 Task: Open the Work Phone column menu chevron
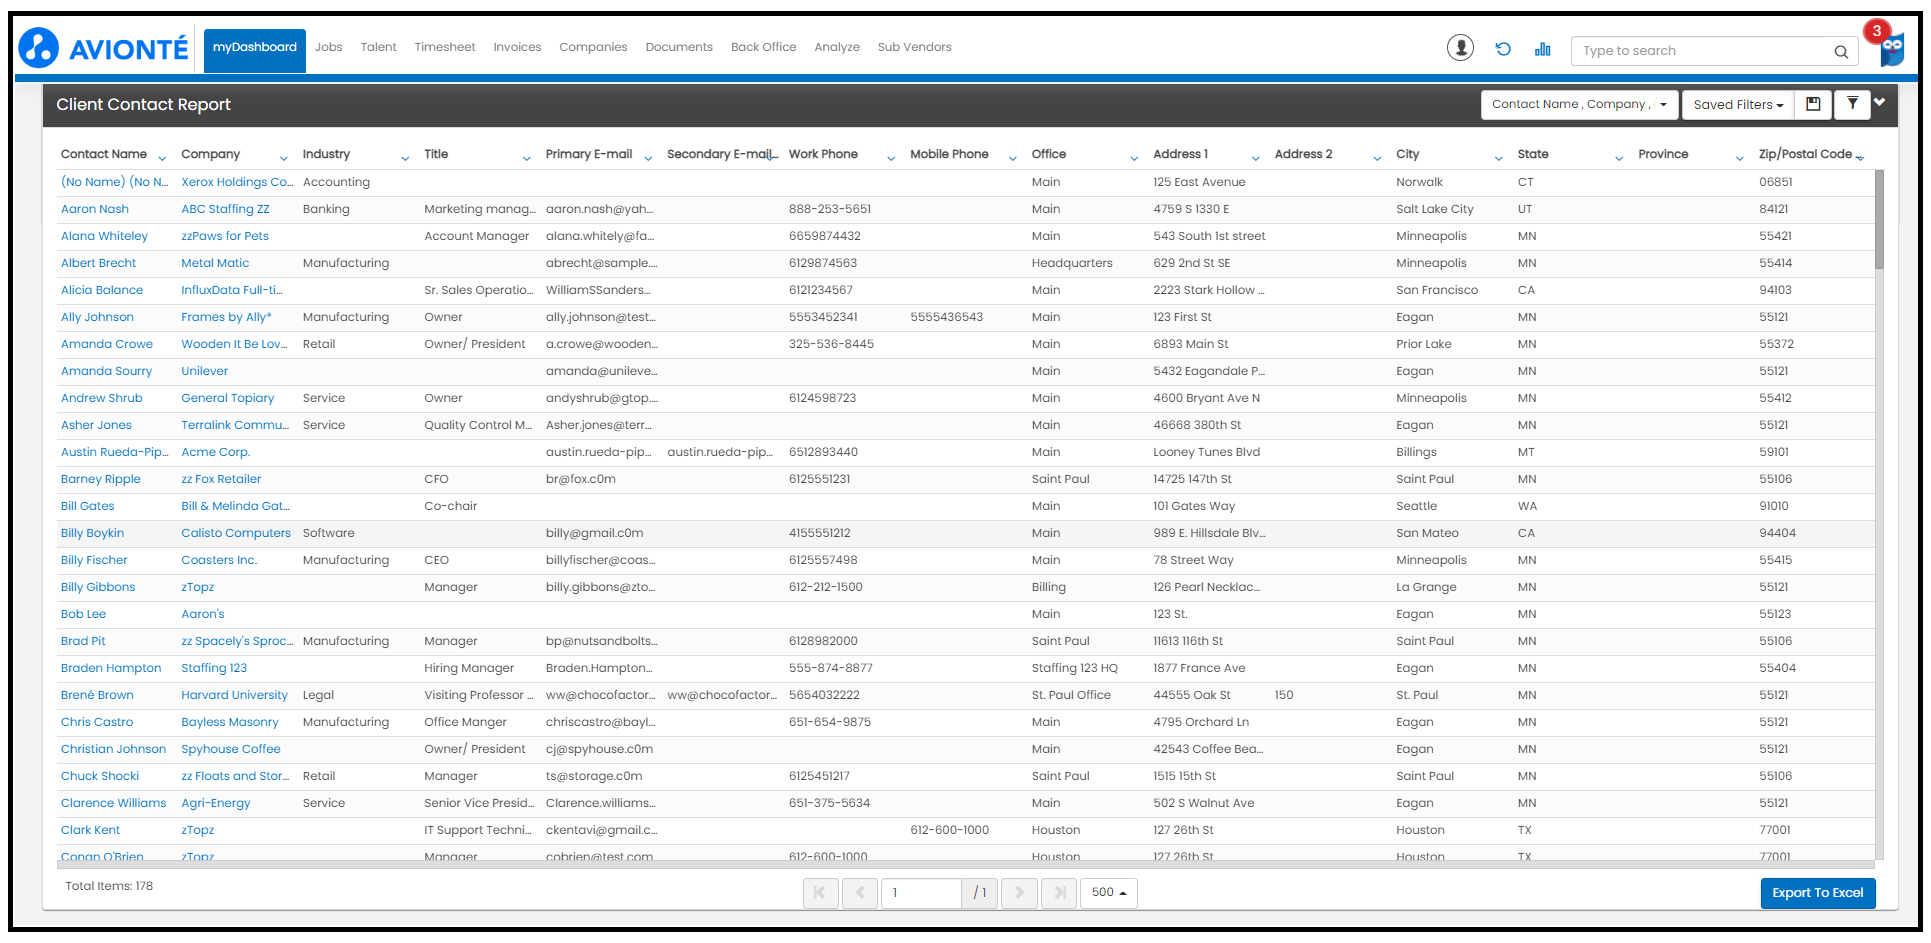(891, 158)
